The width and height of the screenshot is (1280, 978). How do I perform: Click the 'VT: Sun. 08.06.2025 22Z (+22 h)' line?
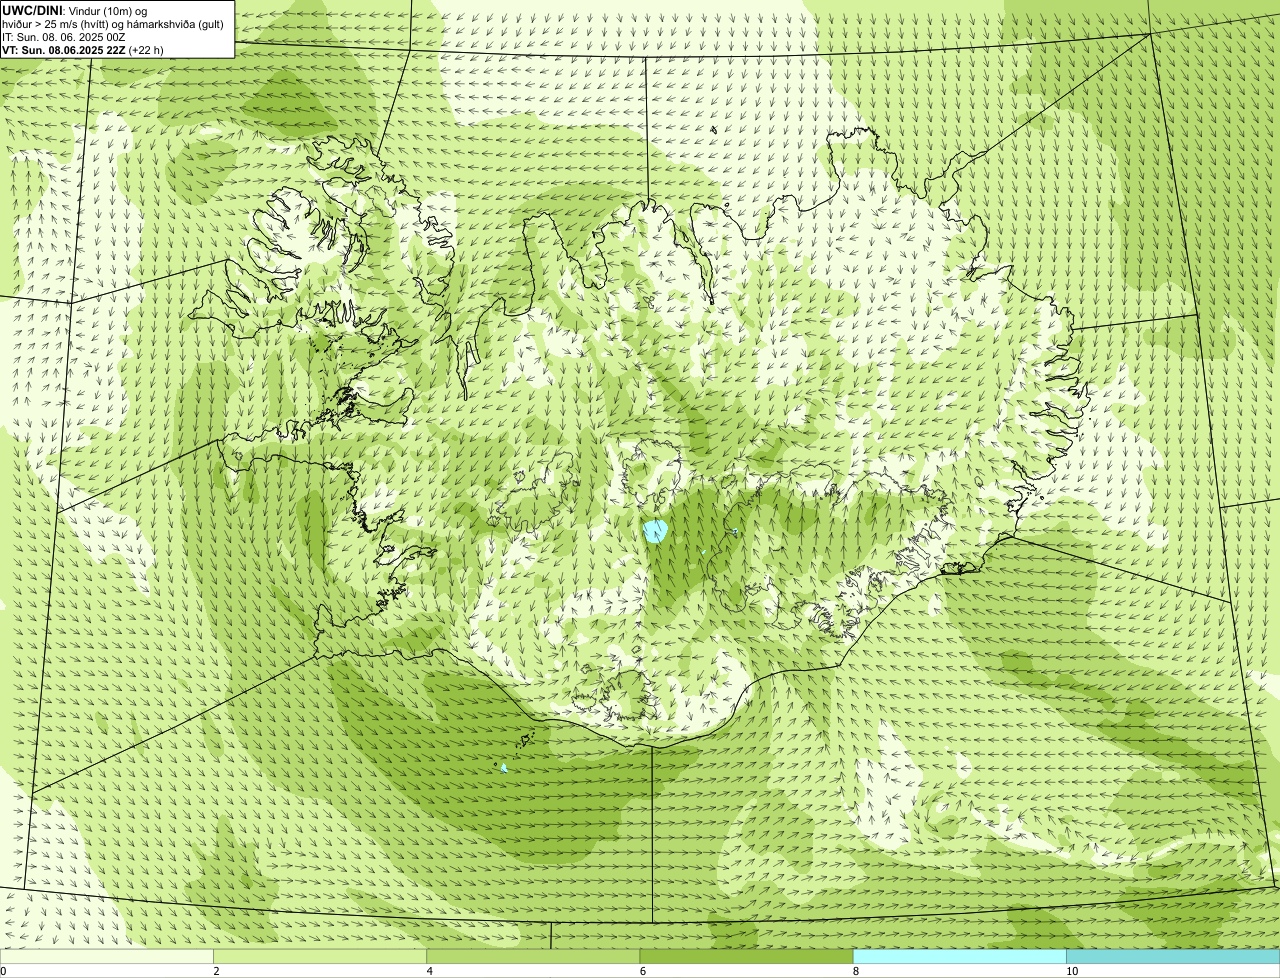pos(83,49)
